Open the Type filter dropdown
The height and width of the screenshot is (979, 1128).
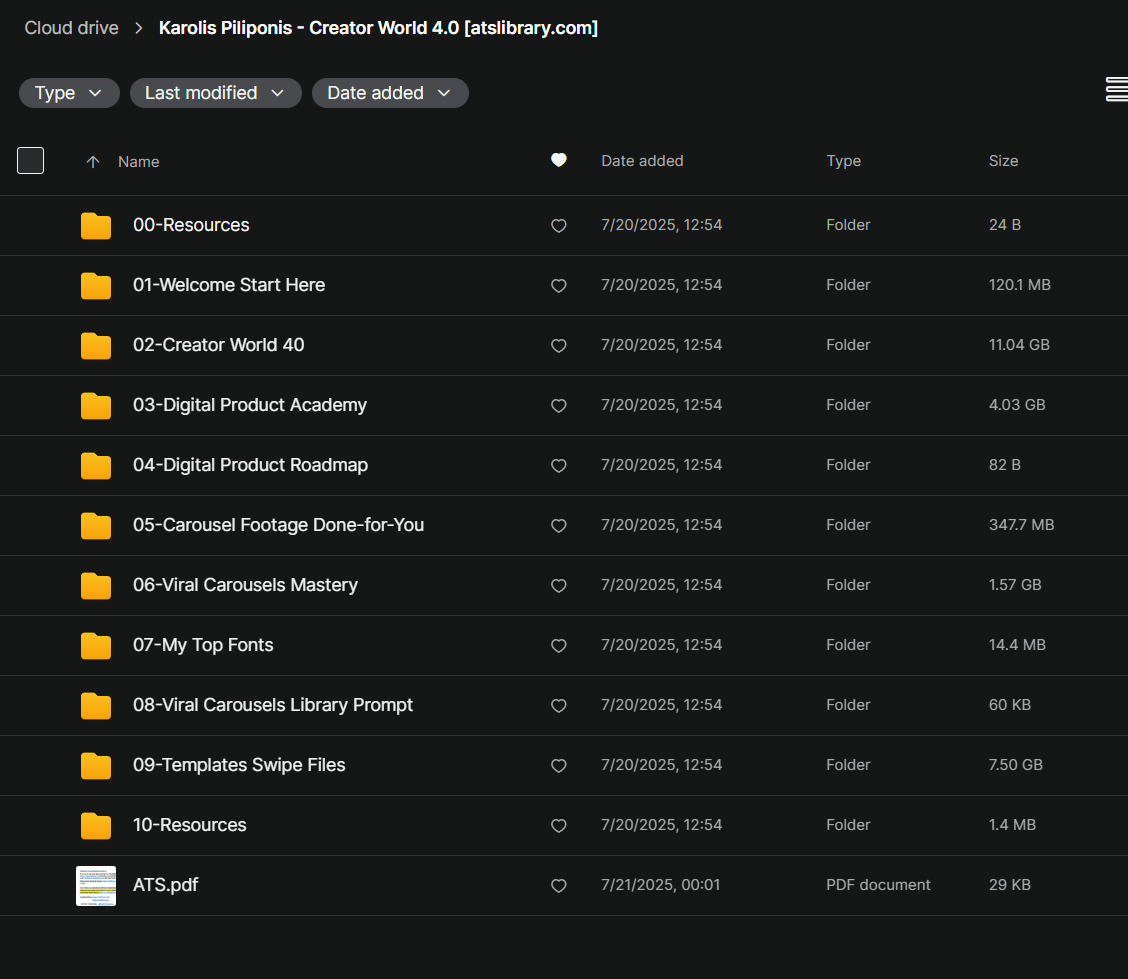[69, 93]
